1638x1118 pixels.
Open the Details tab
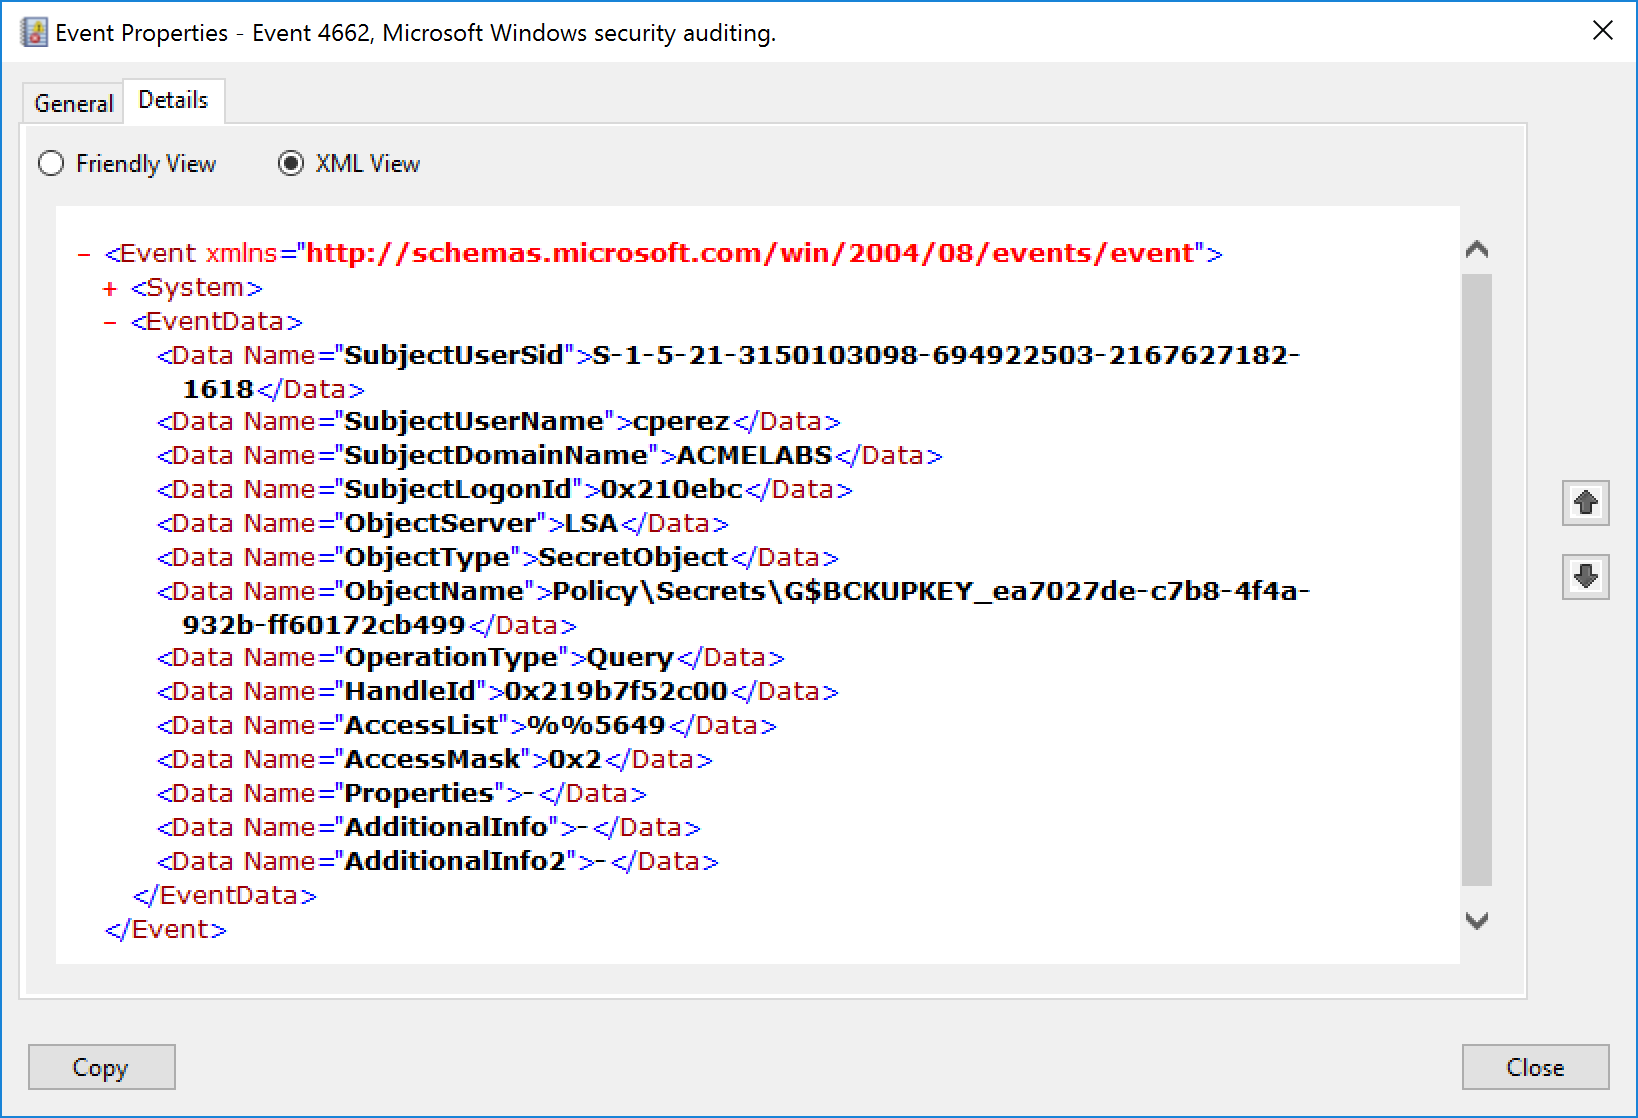click(174, 99)
